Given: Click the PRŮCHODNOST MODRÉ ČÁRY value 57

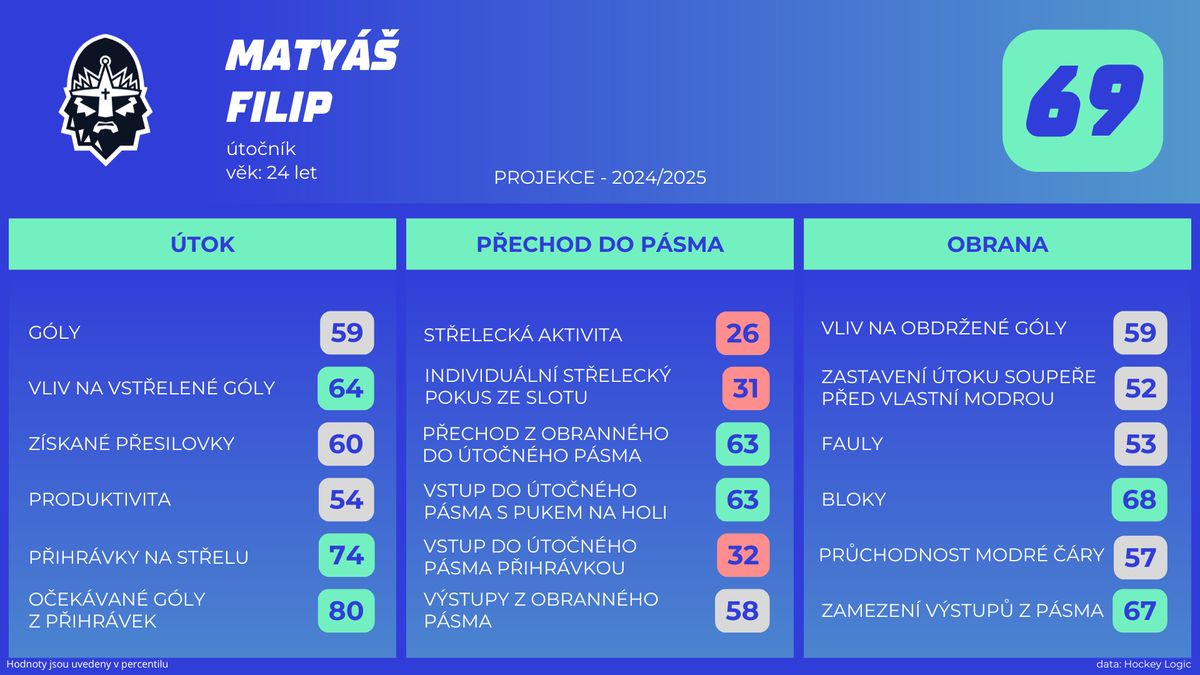Looking at the screenshot, I should (x=1140, y=555).
